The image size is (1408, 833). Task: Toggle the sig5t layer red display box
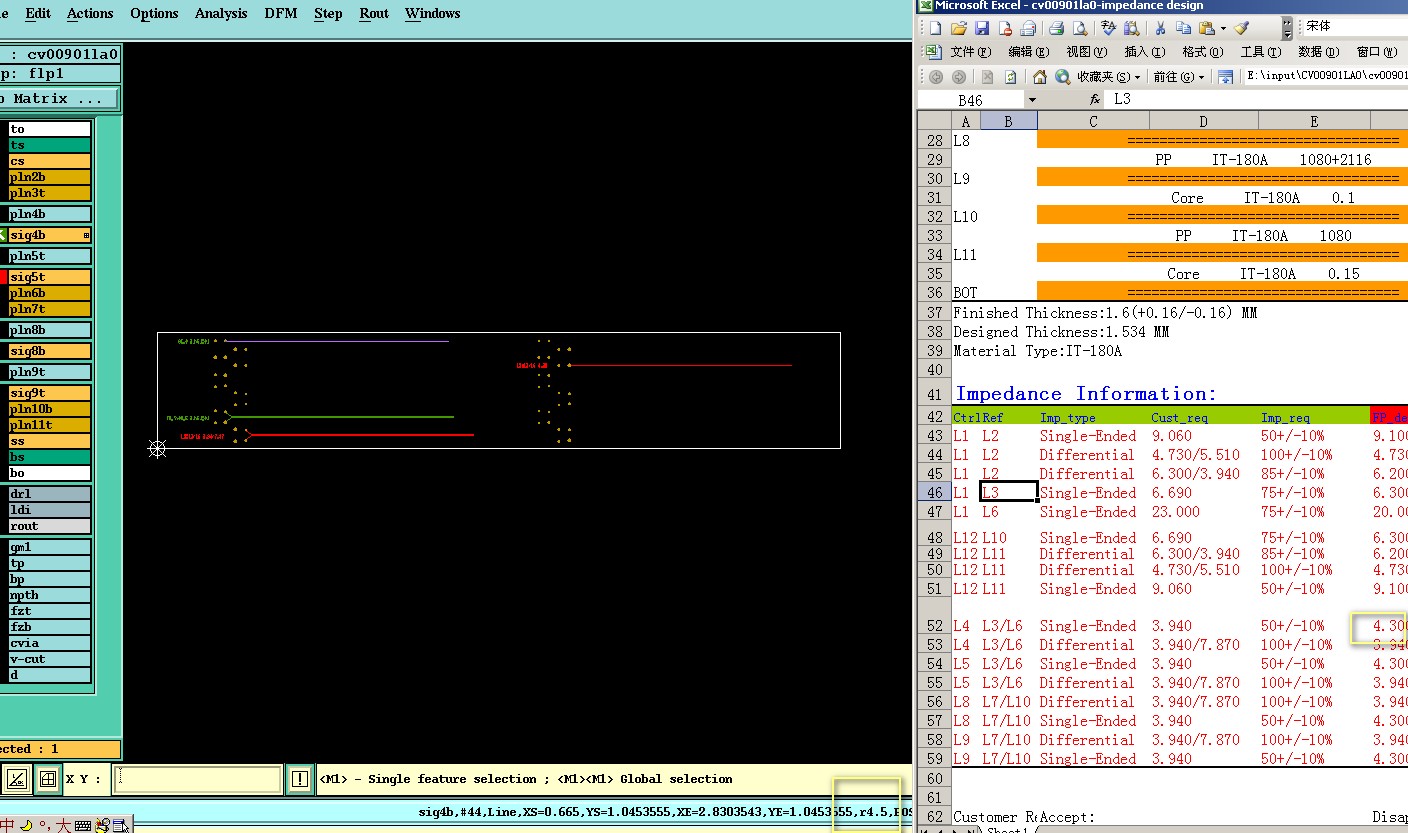(x=3, y=277)
